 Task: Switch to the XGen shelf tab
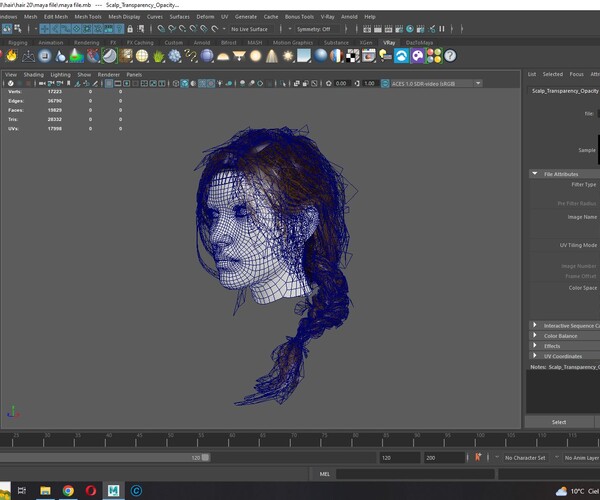click(365, 42)
